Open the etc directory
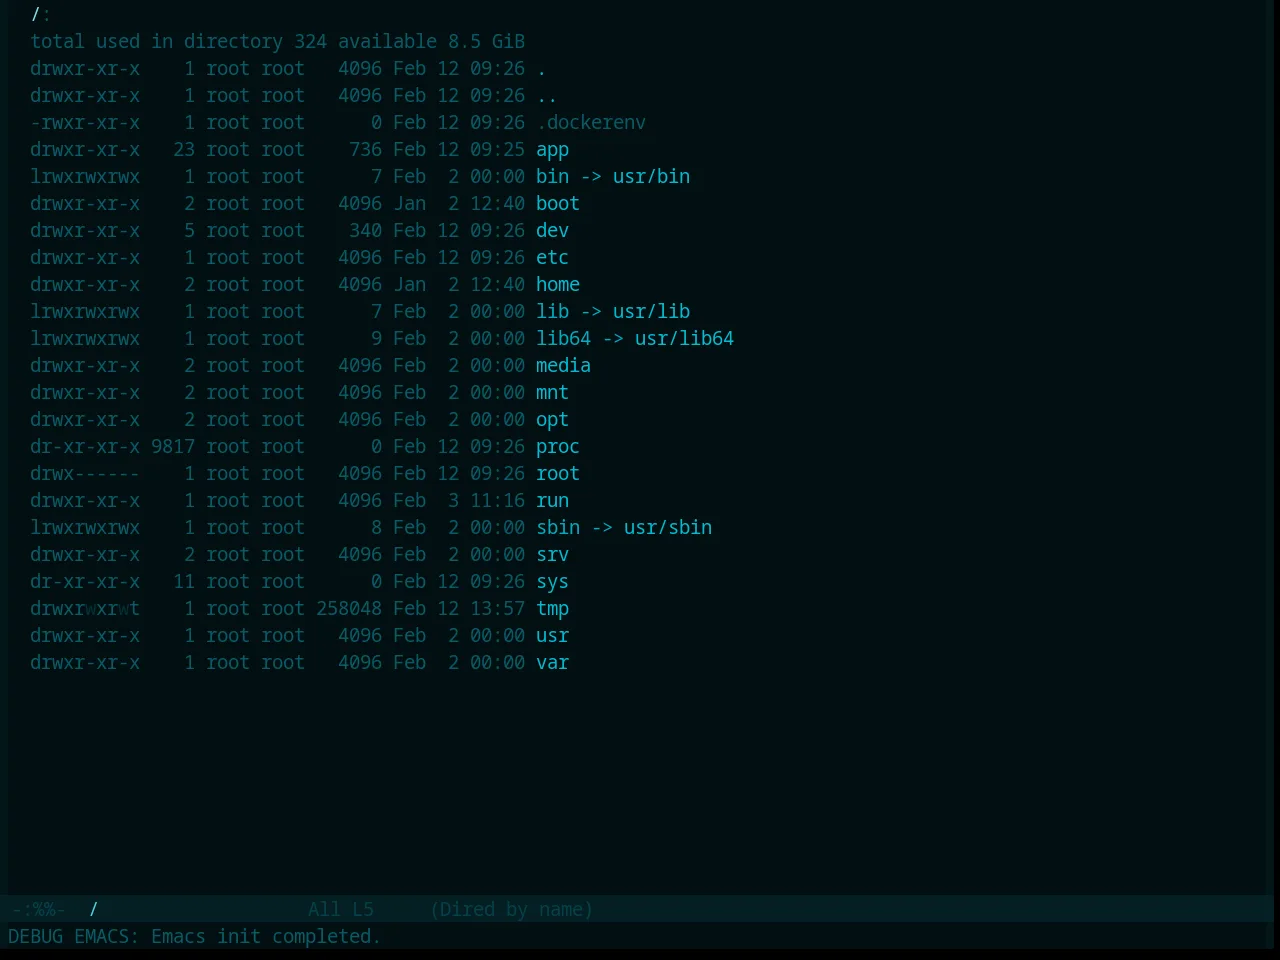This screenshot has width=1280, height=960. (x=552, y=257)
